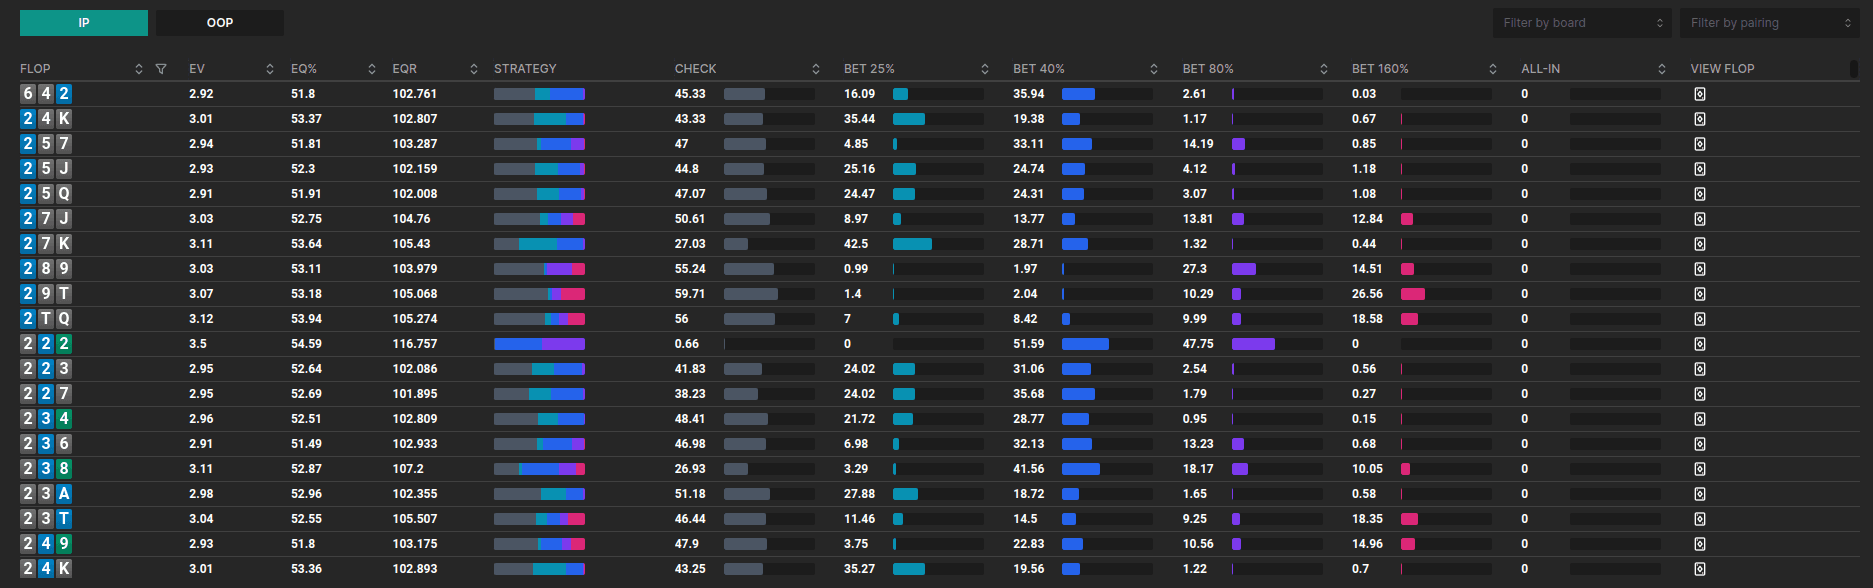Click EQR value 107.2
The image size is (1873, 588).
[408, 469]
